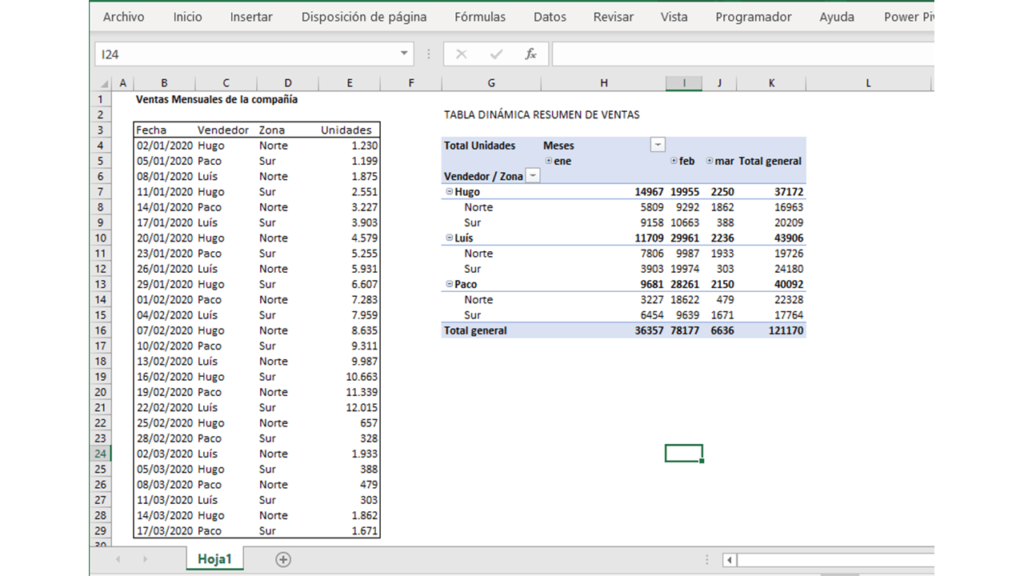Switch to the Fórmulas ribbon tab
Screen dimensions: 1024x576
click(x=479, y=16)
